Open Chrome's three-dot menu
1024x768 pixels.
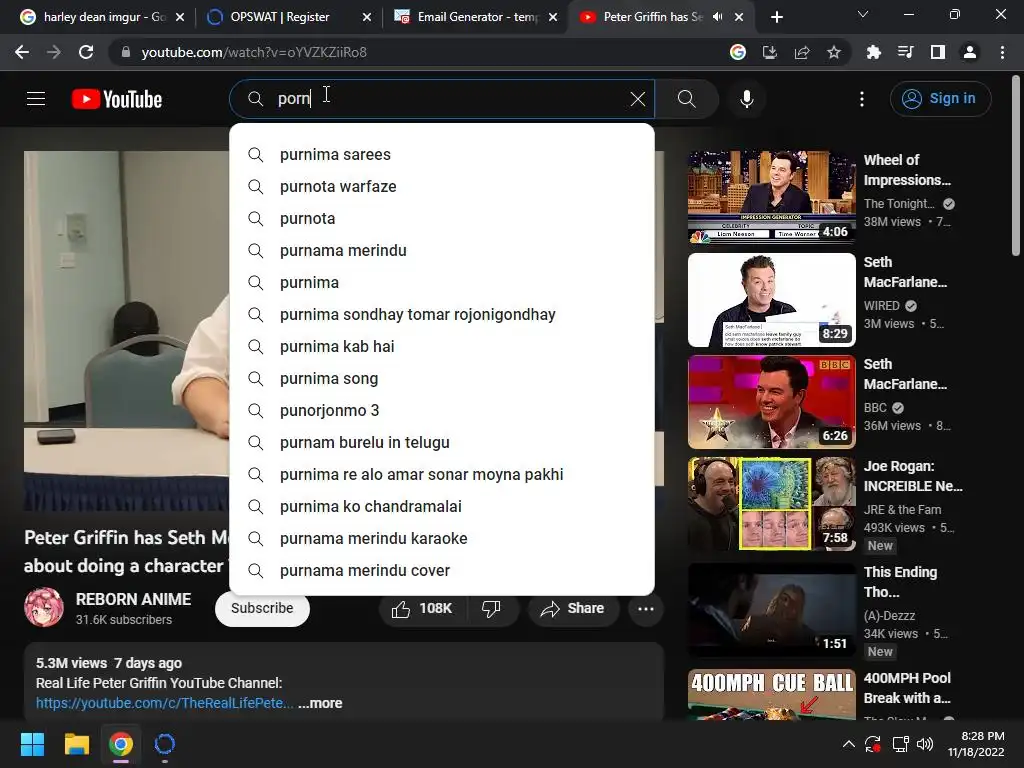pos(1002,52)
